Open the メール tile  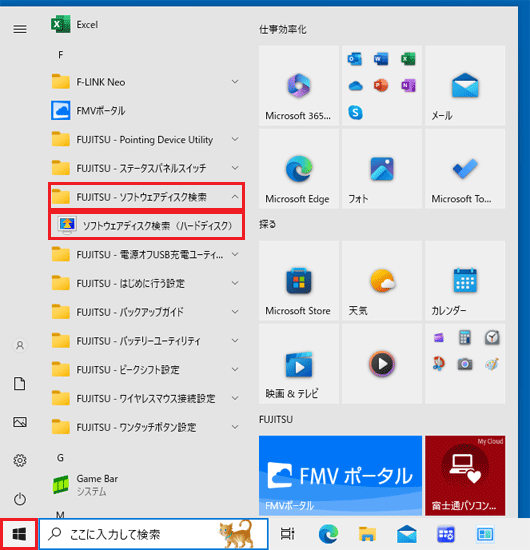point(465,86)
